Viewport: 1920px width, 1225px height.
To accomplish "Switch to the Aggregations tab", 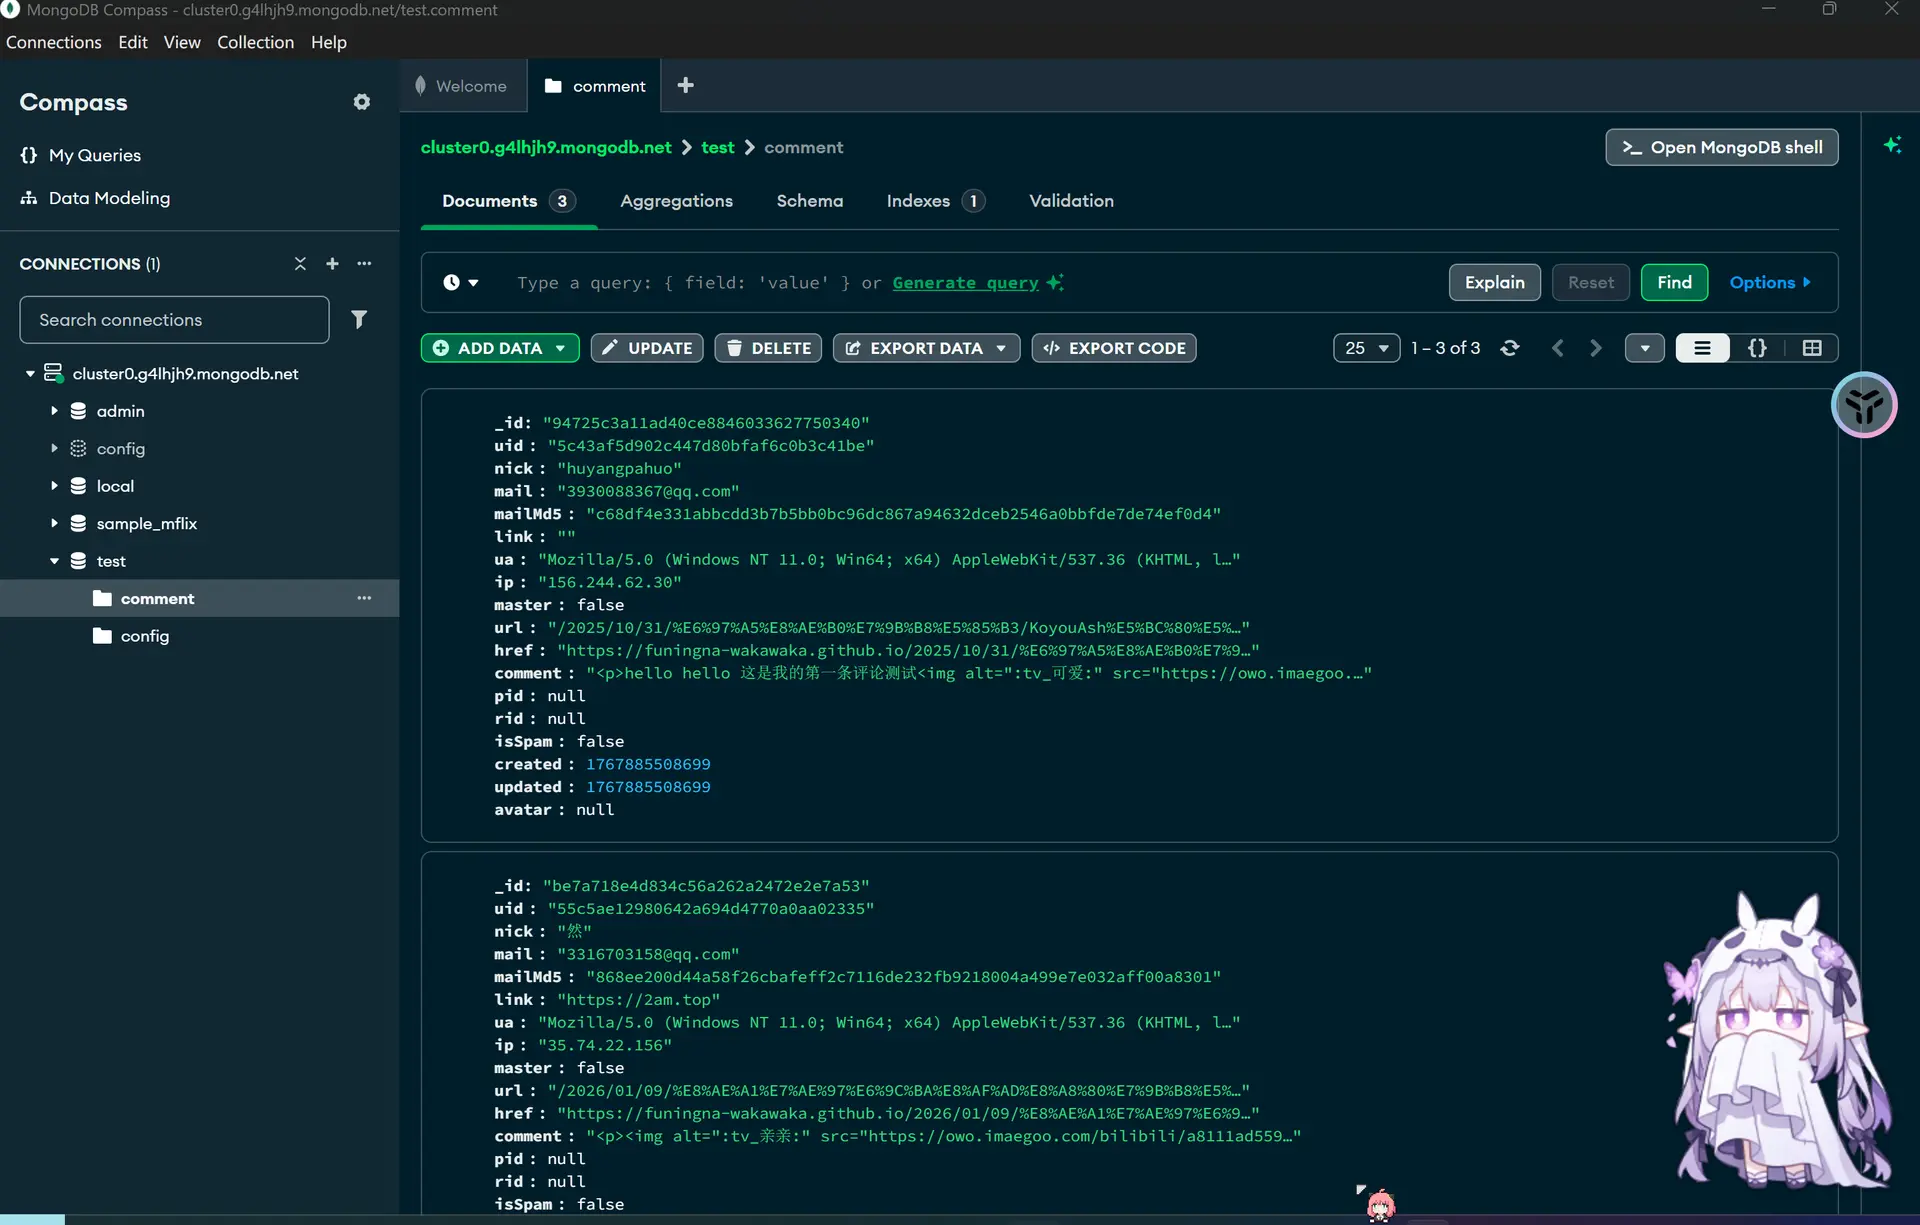I will [676, 201].
